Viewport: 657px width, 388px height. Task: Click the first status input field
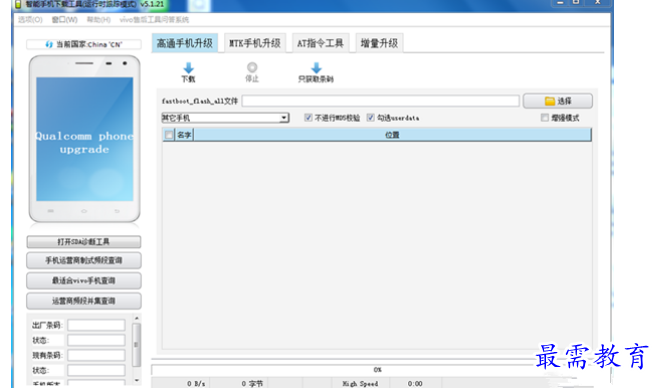click(x=96, y=340)
